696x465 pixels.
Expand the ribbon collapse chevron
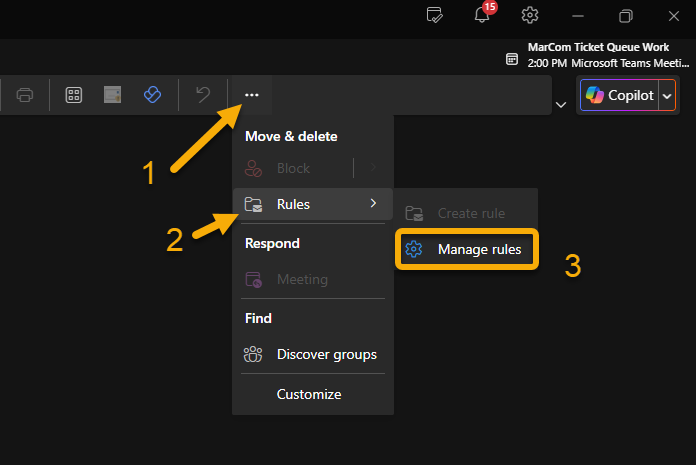click(x=560, y=104)
